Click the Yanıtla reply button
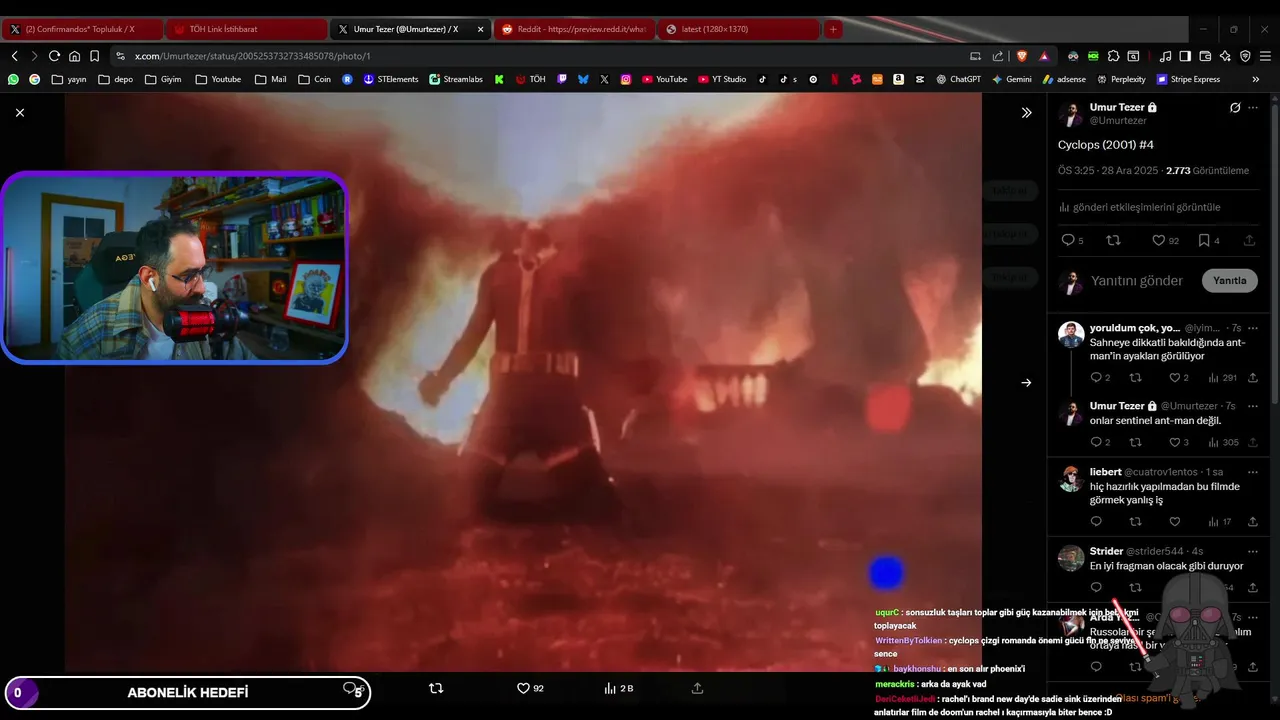Image resolution: width=1280 pixels, height=720 pixels. [1229, 281]
